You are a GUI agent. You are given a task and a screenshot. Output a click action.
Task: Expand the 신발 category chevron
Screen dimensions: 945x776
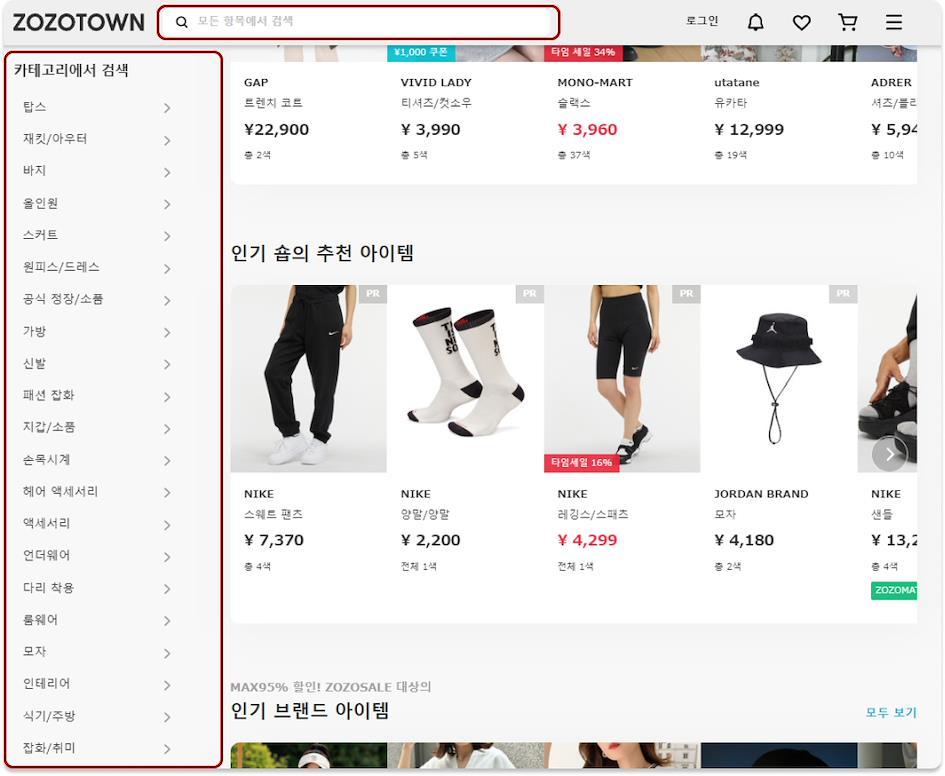[x=167, y=364]
